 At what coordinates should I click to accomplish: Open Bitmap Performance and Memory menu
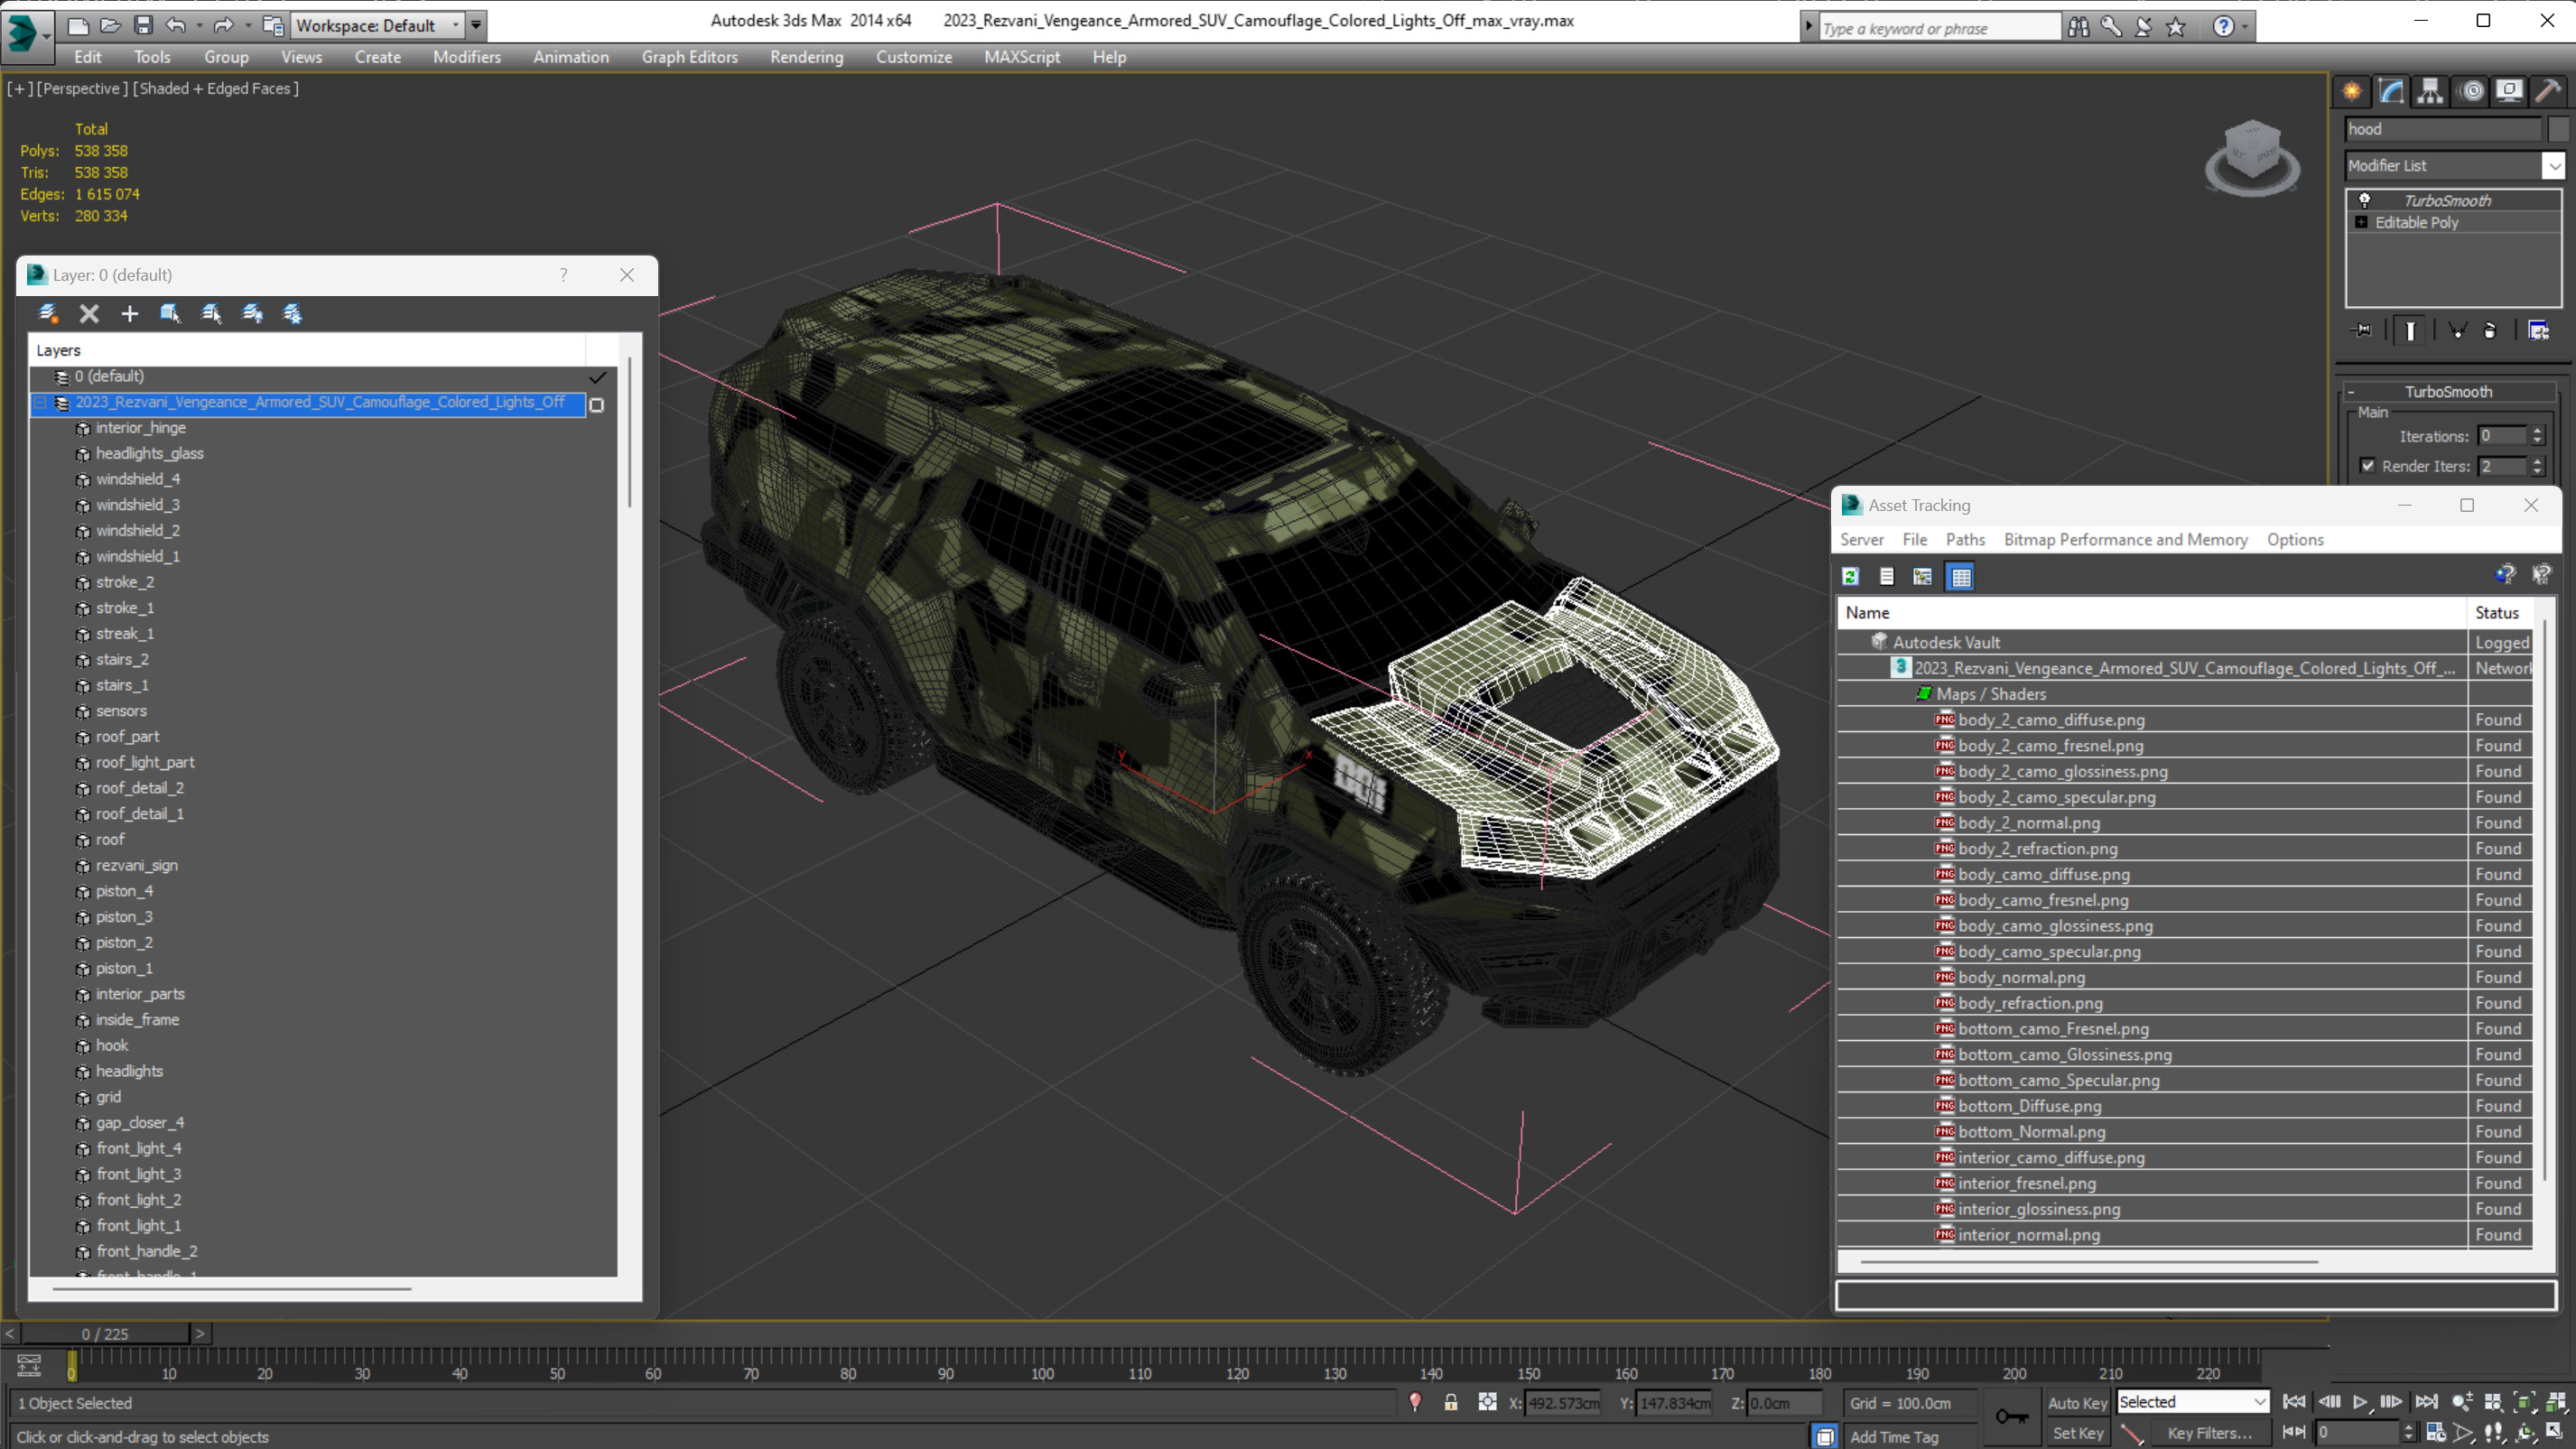pos(2125,539)
